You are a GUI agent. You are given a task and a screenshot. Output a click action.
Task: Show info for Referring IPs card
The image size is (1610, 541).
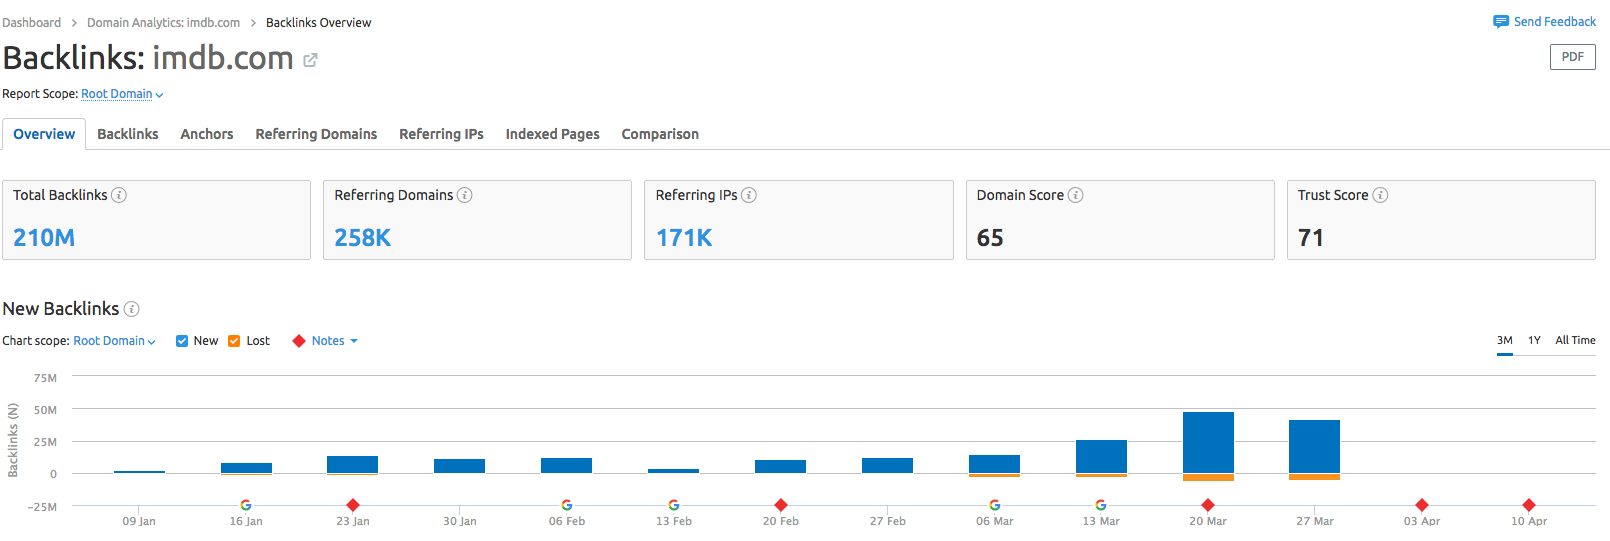pos(749,195)
